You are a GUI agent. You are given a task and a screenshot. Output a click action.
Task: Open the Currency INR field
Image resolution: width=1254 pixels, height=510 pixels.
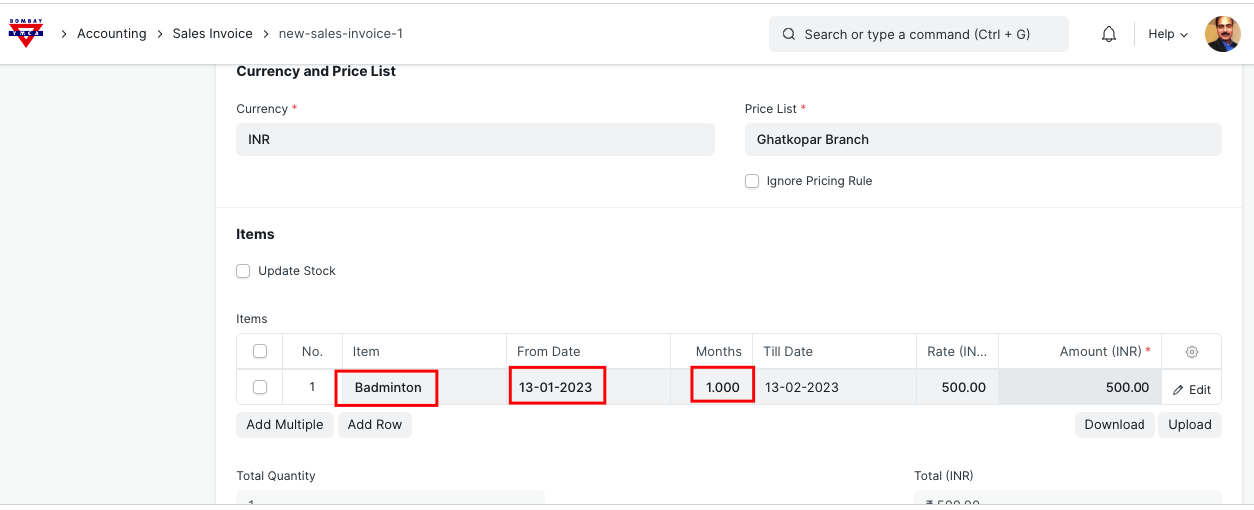click(x=475, y=140)
